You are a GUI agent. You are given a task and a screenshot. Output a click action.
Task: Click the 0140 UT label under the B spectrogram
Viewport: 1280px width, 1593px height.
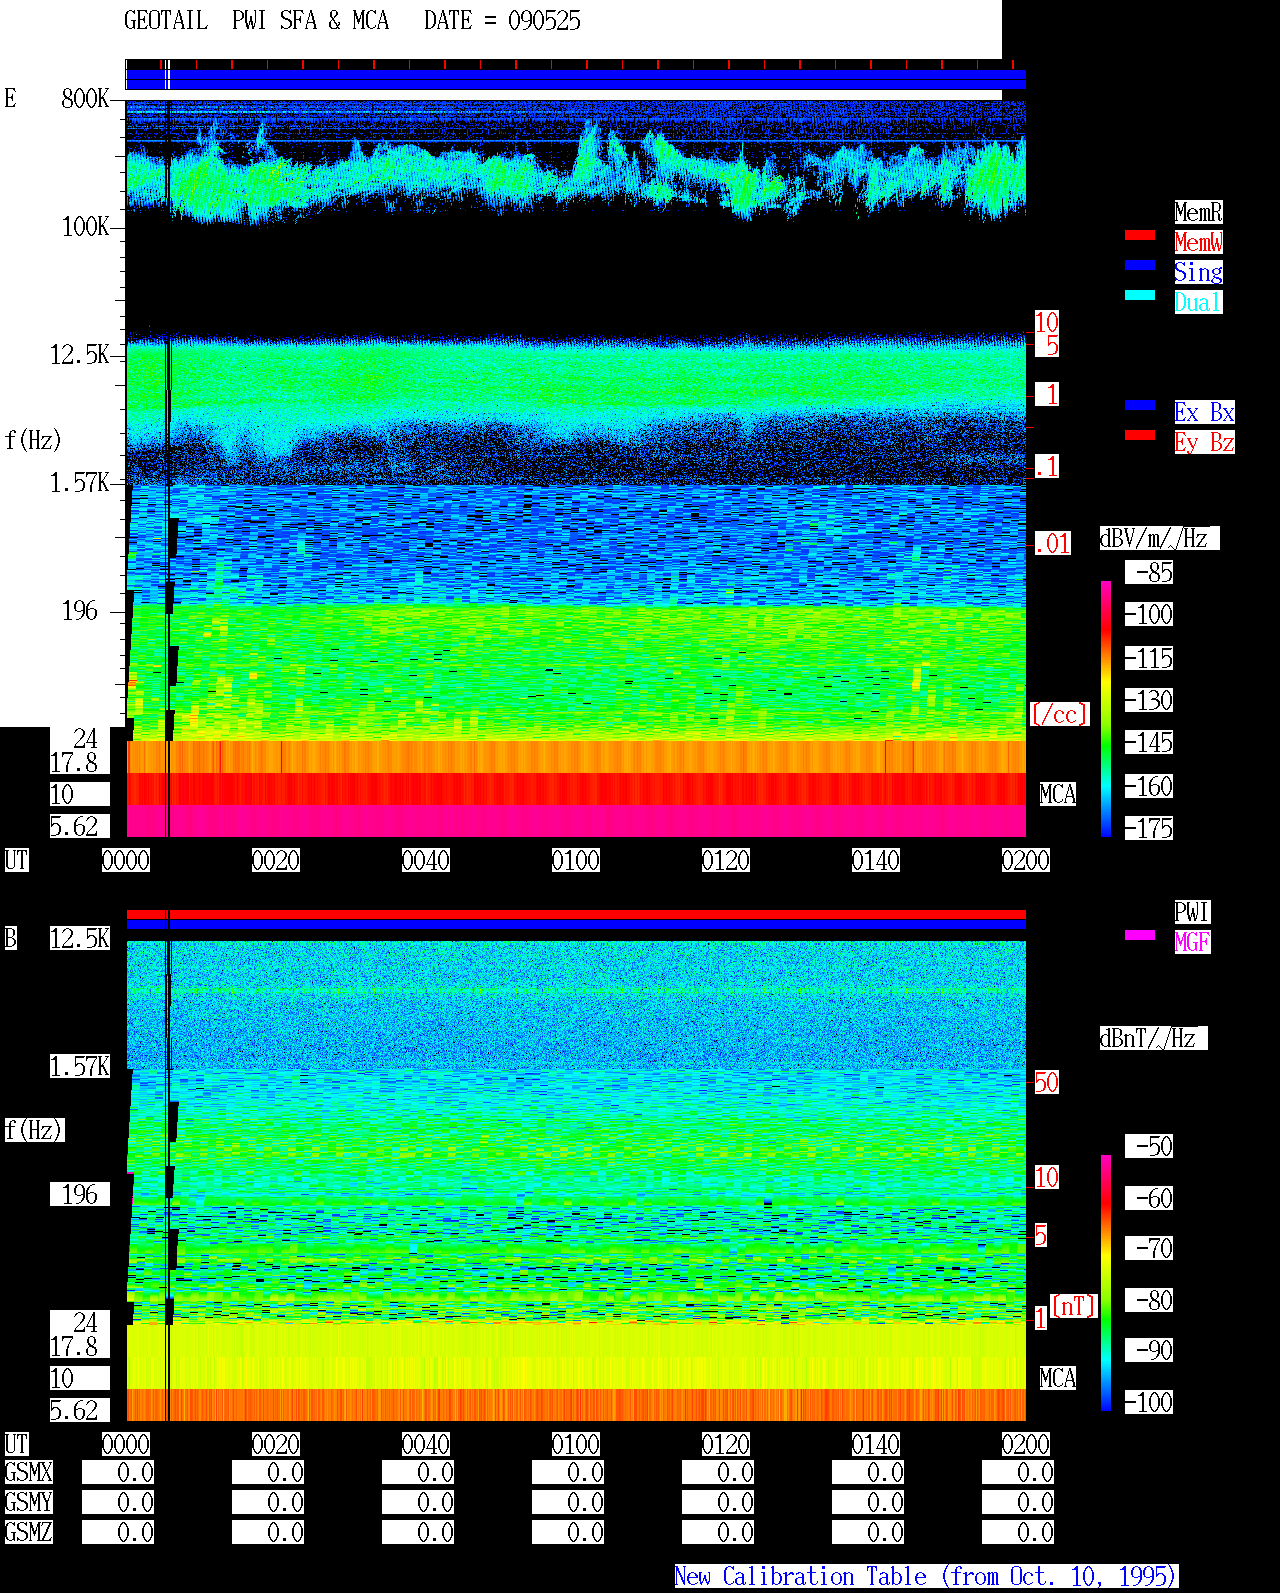(x=876, y=1444)
